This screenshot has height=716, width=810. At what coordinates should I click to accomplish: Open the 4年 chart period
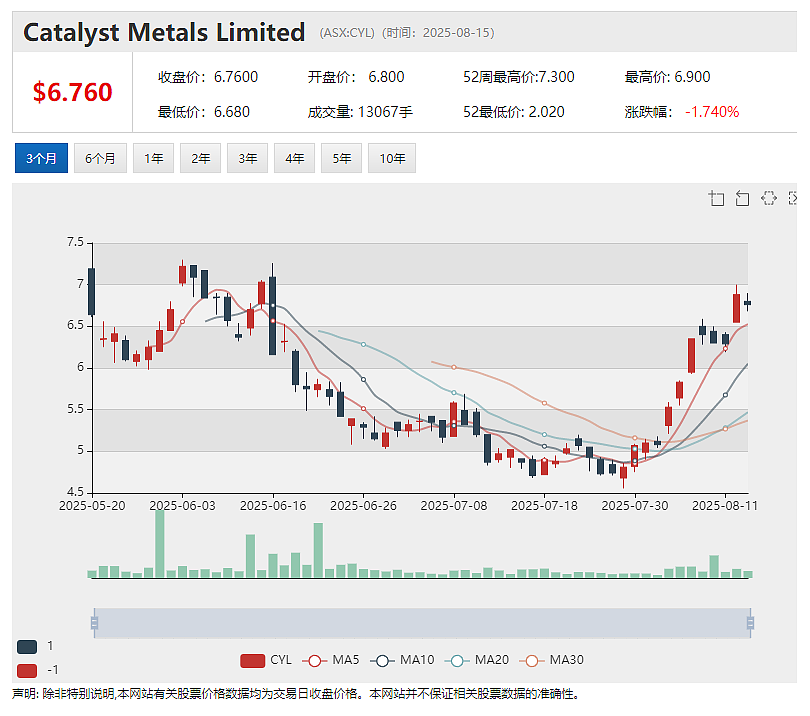tap(294, 158)
